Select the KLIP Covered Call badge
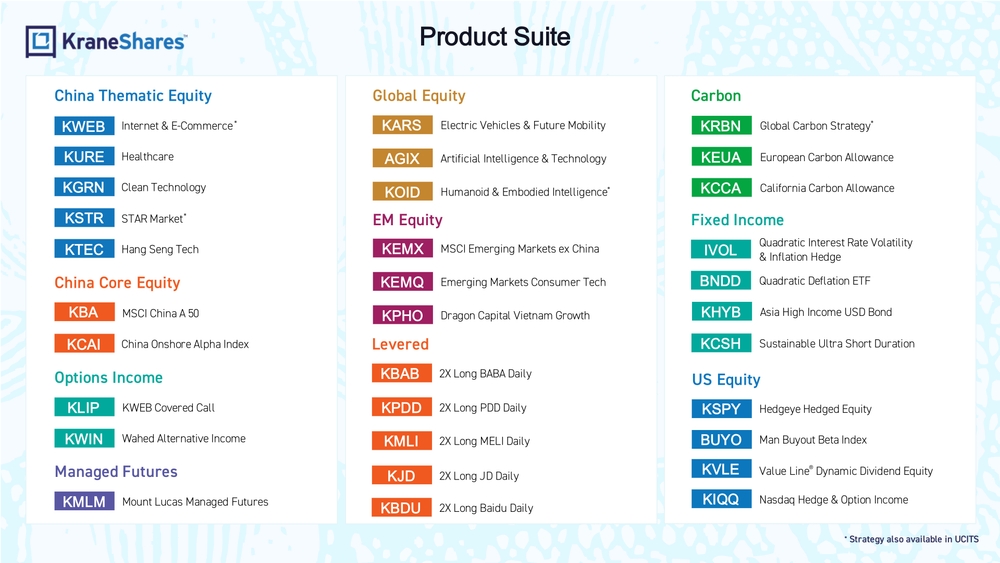 (84, 408)
